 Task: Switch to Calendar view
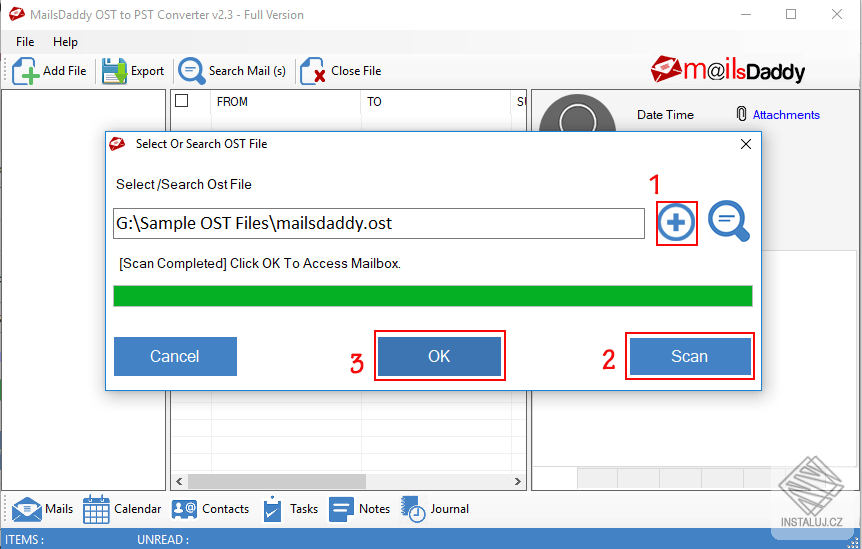click(x=122, y=509)
